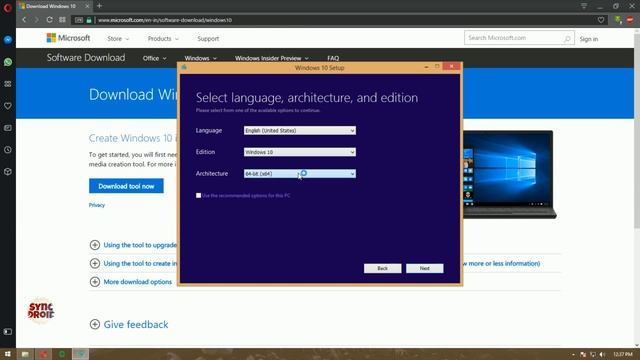
Task: Expand the Store menu
Action: tap(118, 38)
